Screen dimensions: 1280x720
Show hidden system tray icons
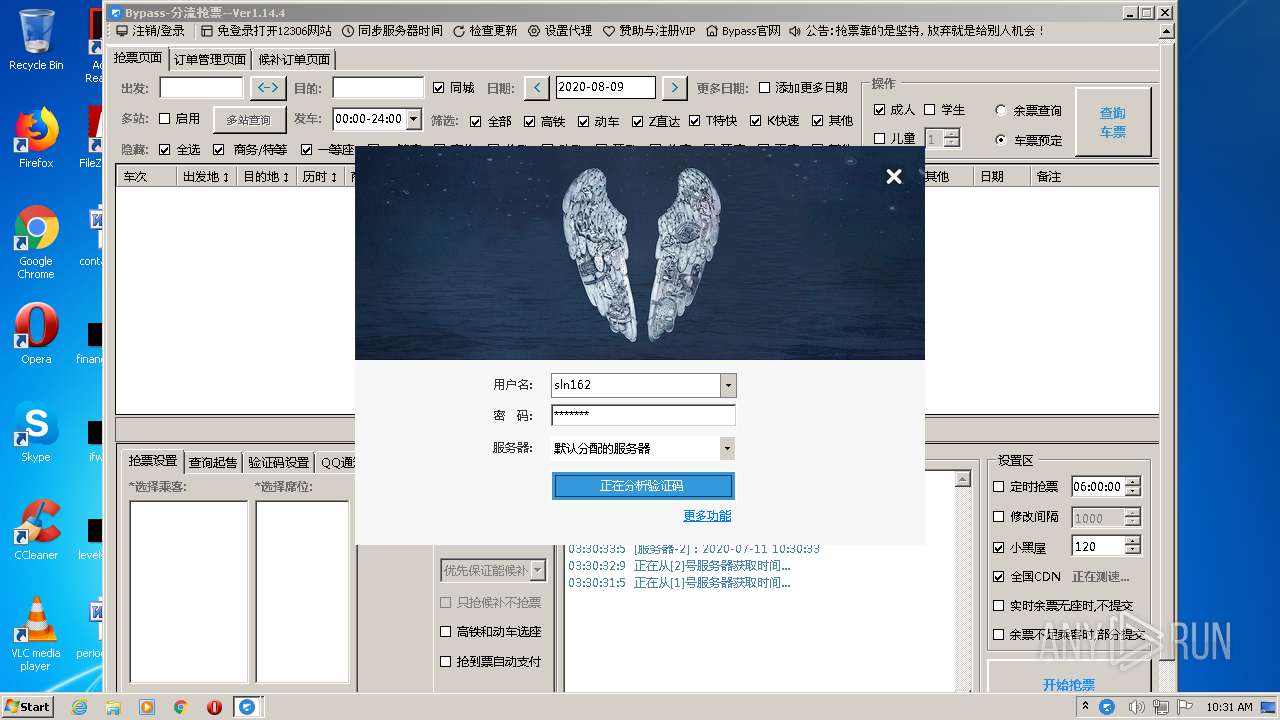1086,707
